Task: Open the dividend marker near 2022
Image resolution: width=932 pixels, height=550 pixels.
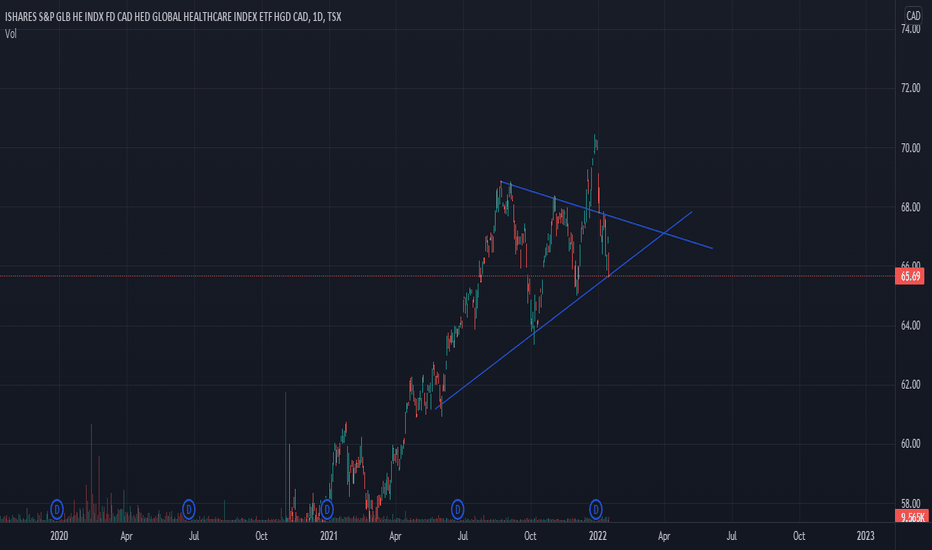Action: pos(596,510)
